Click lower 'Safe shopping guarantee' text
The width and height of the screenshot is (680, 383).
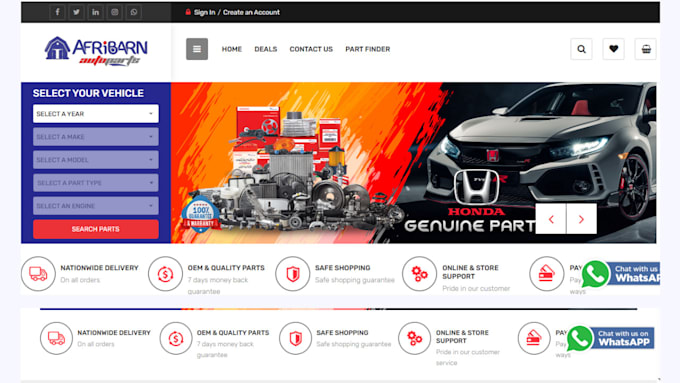353,344
